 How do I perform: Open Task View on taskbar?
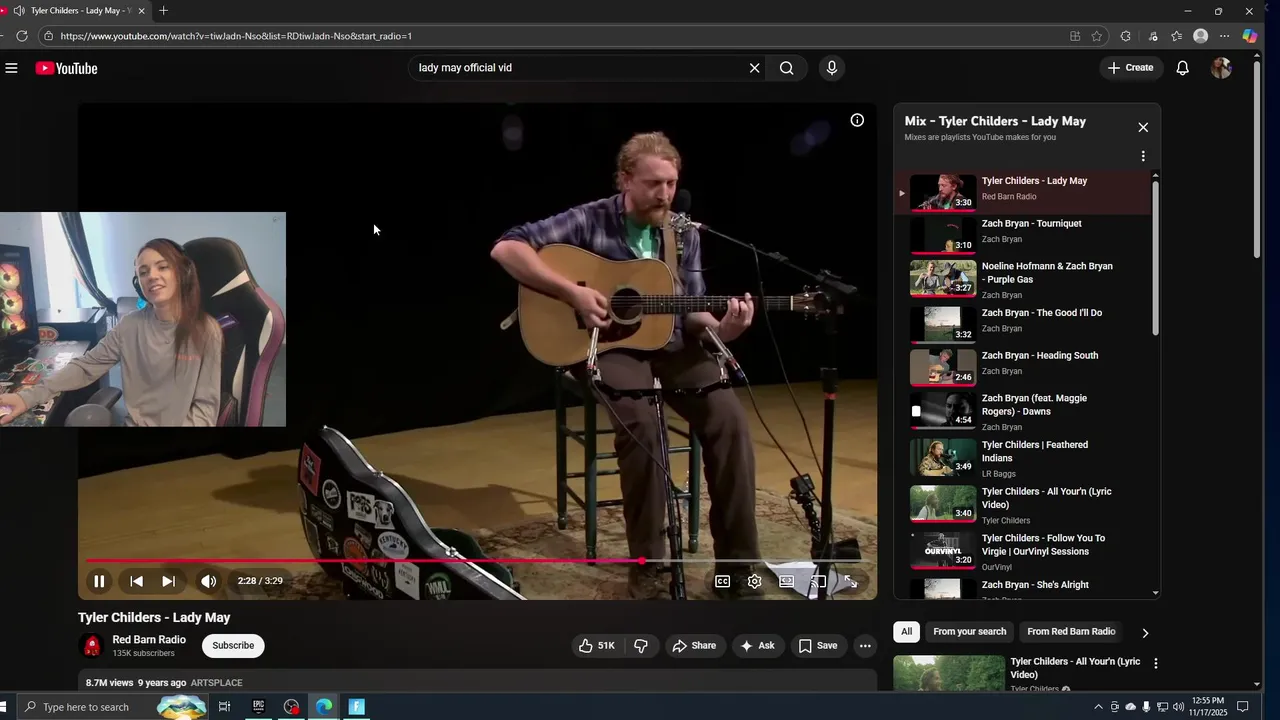point(224,707)
